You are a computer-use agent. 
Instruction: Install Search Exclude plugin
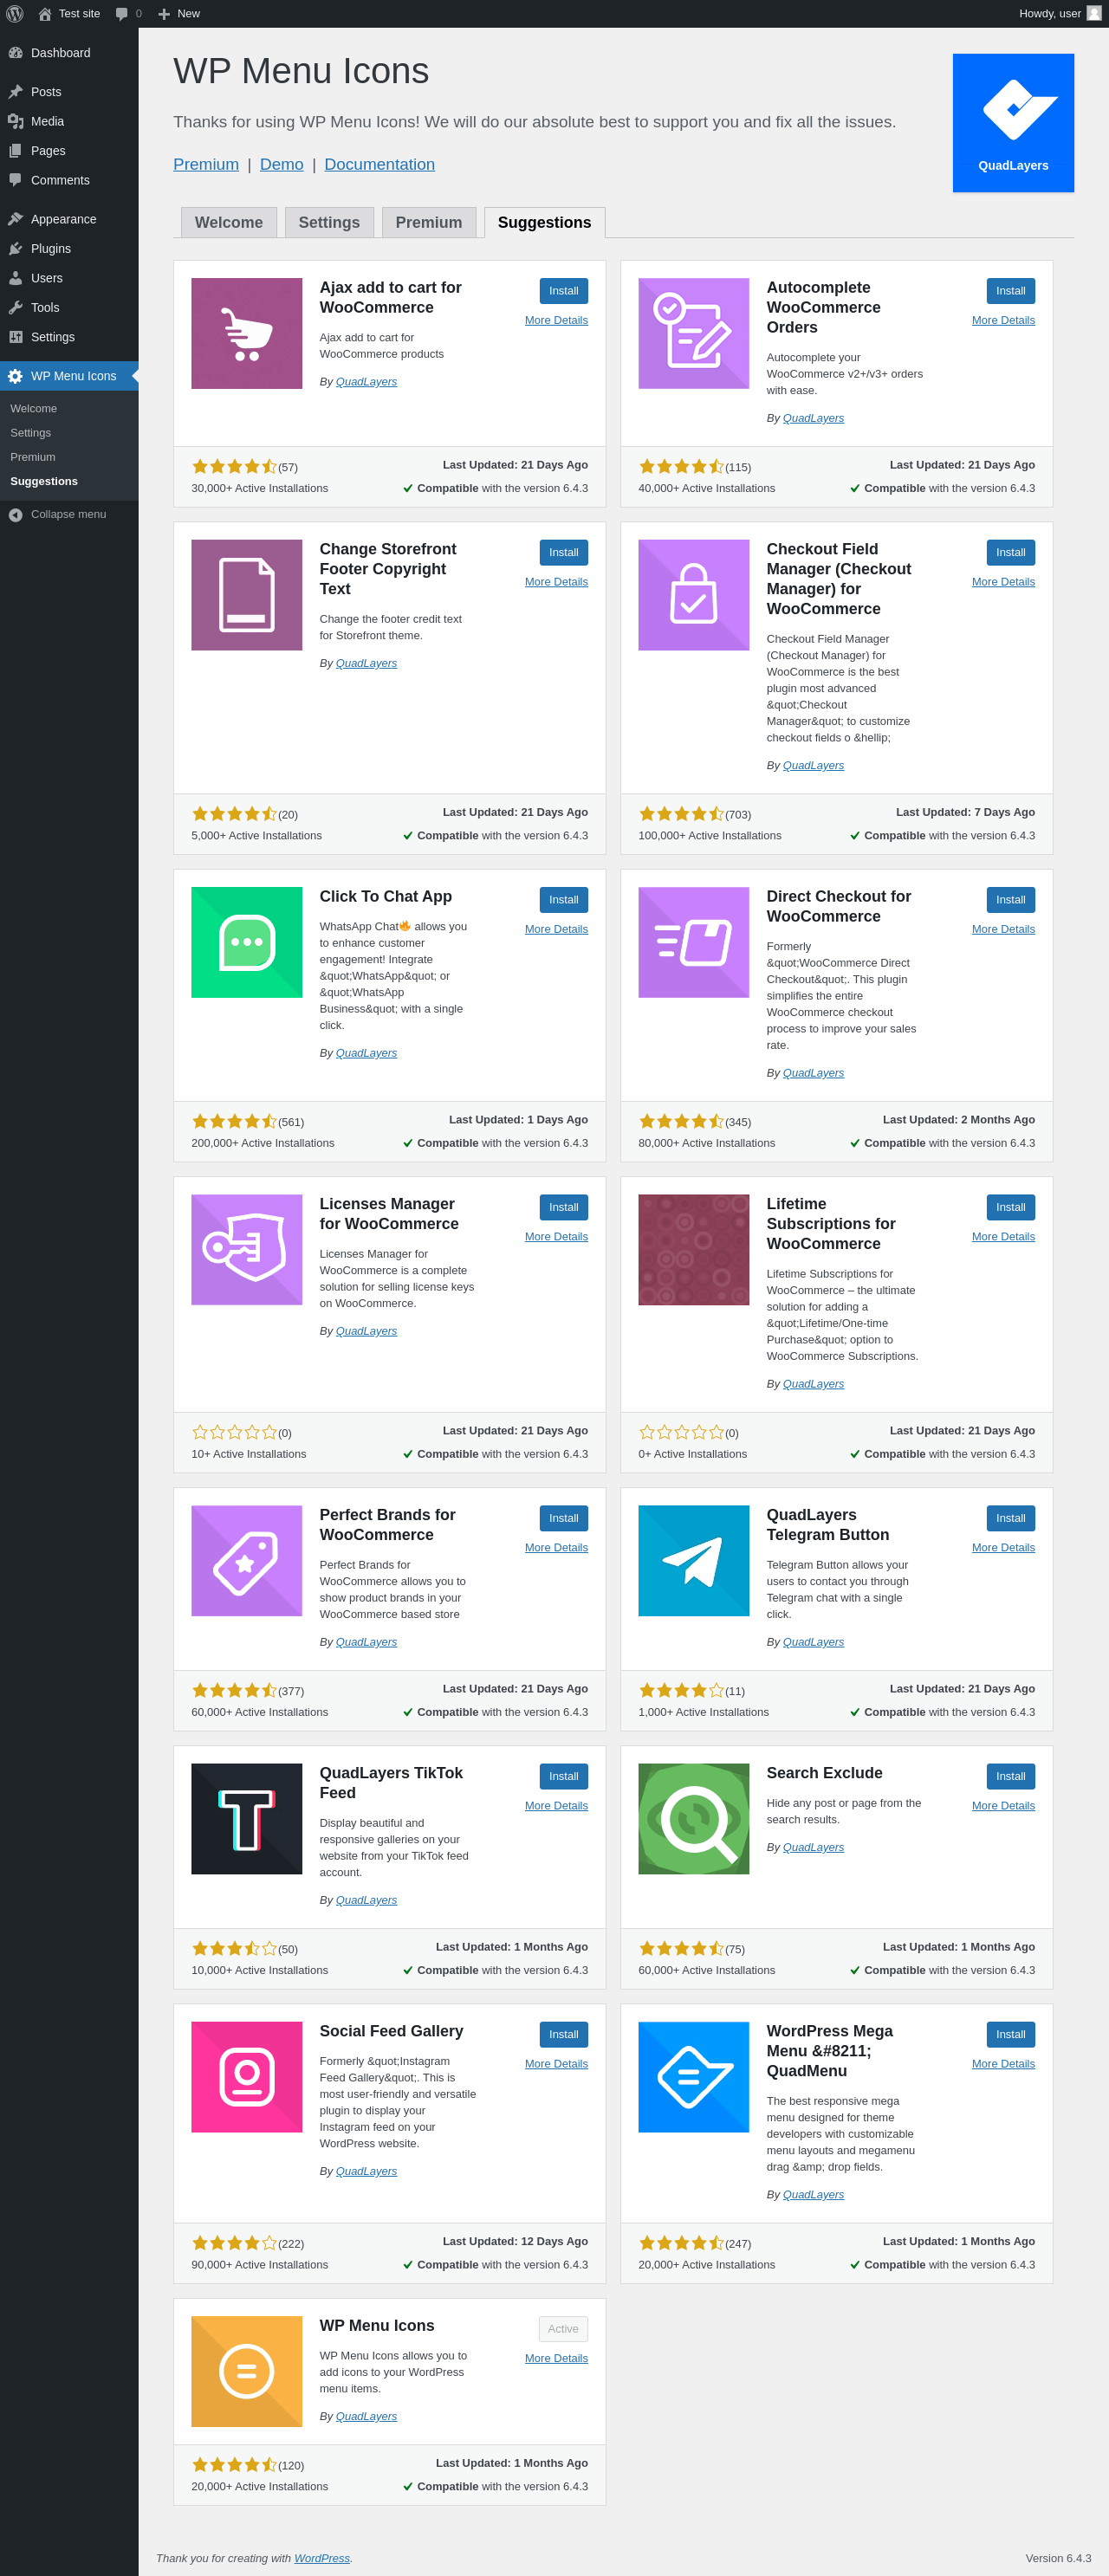pos(1011,1776)
